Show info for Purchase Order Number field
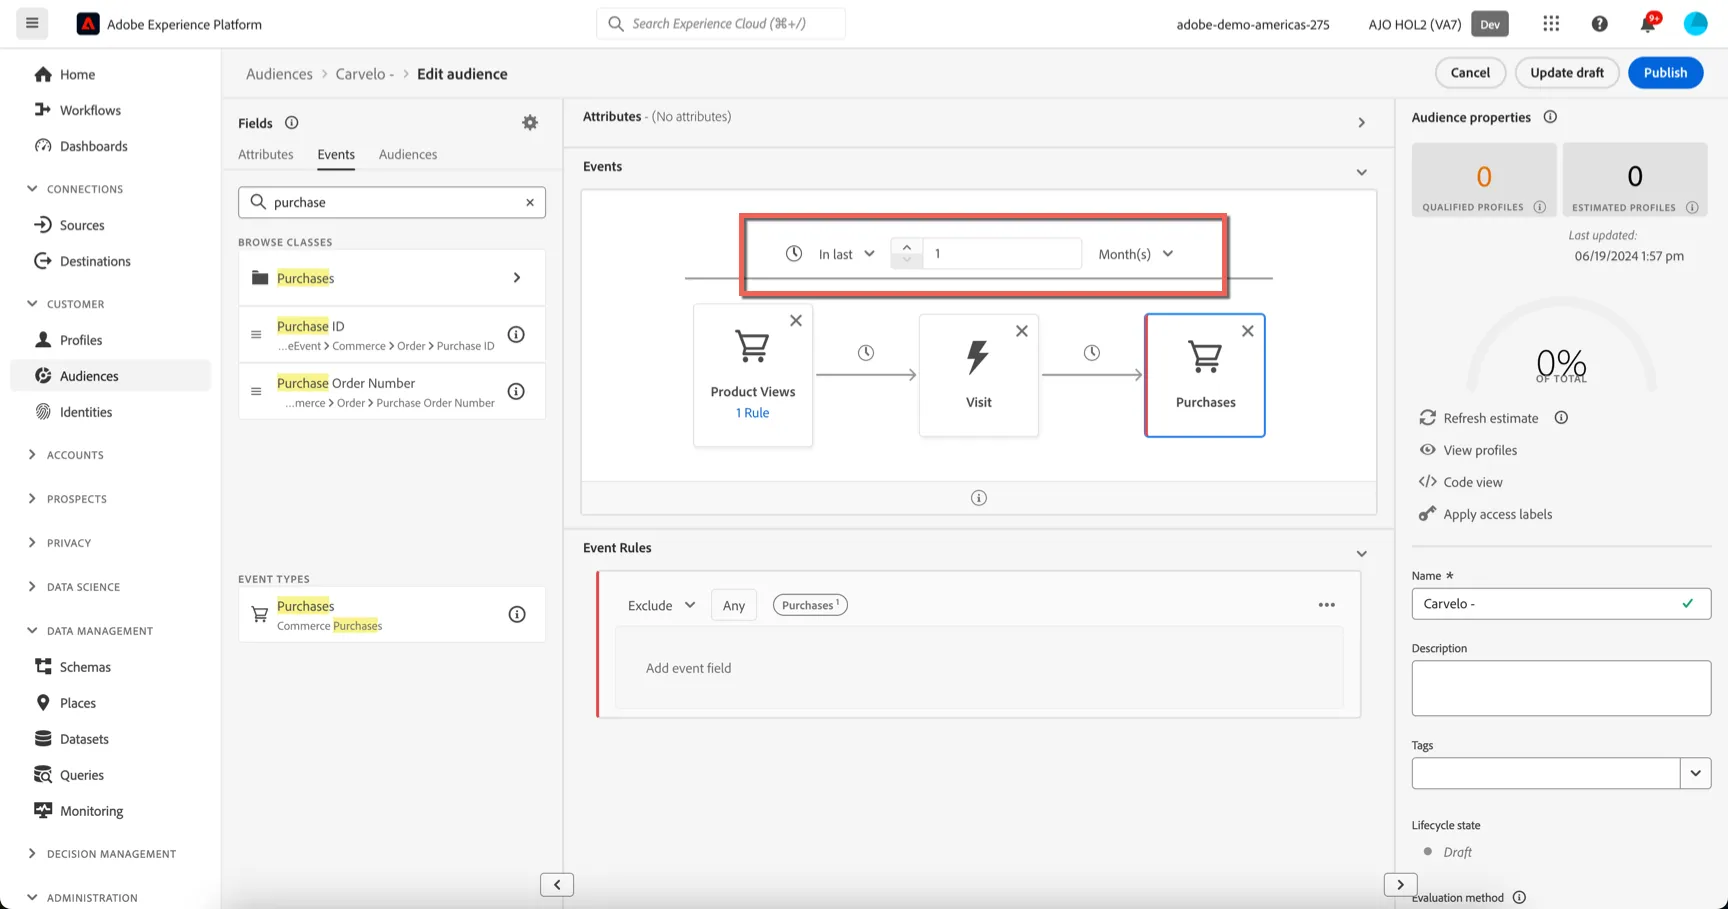The height and width of the screenshot is (909, 1728). (516, 392)
